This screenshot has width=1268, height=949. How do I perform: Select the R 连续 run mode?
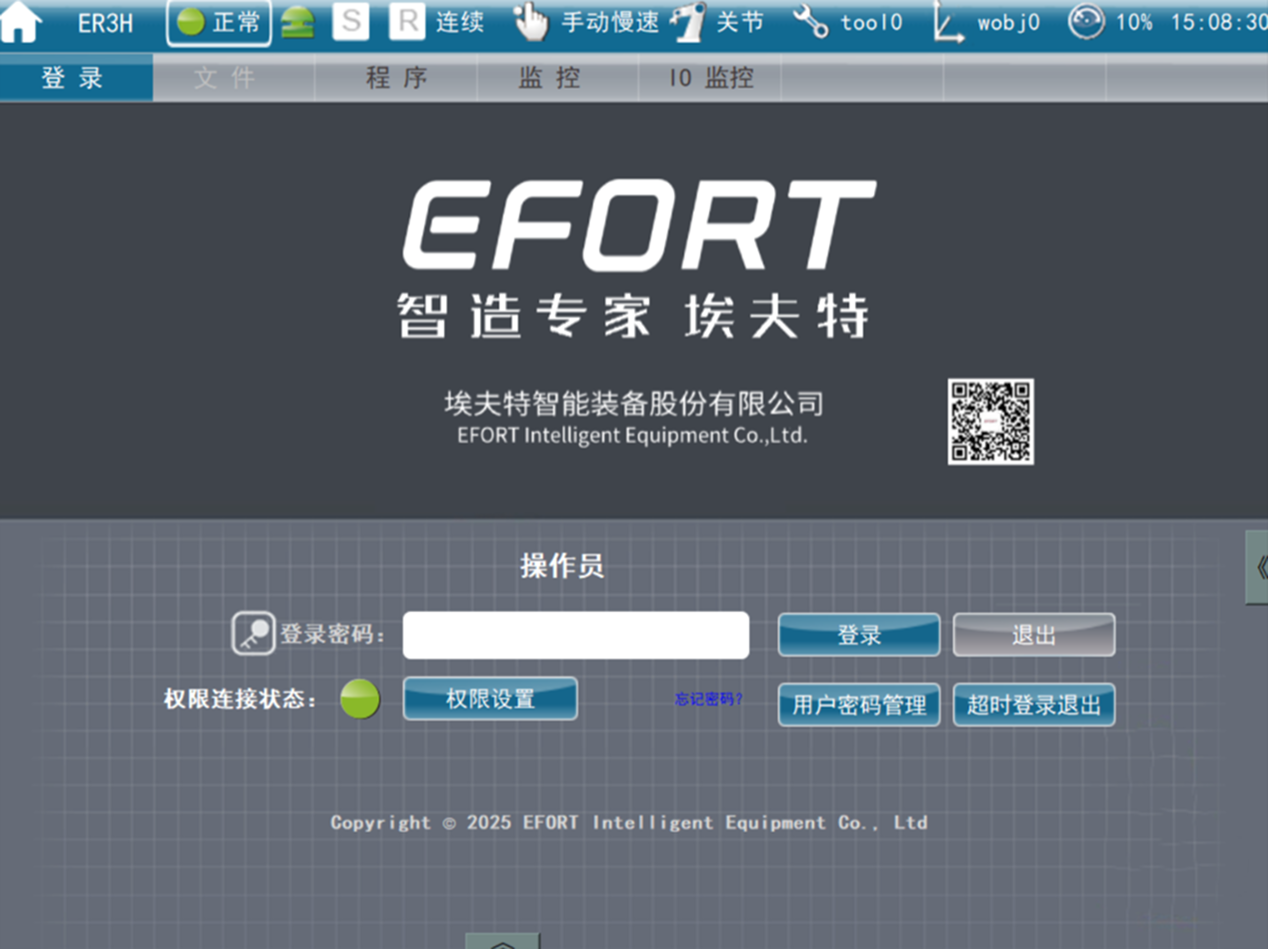(436, 22)
